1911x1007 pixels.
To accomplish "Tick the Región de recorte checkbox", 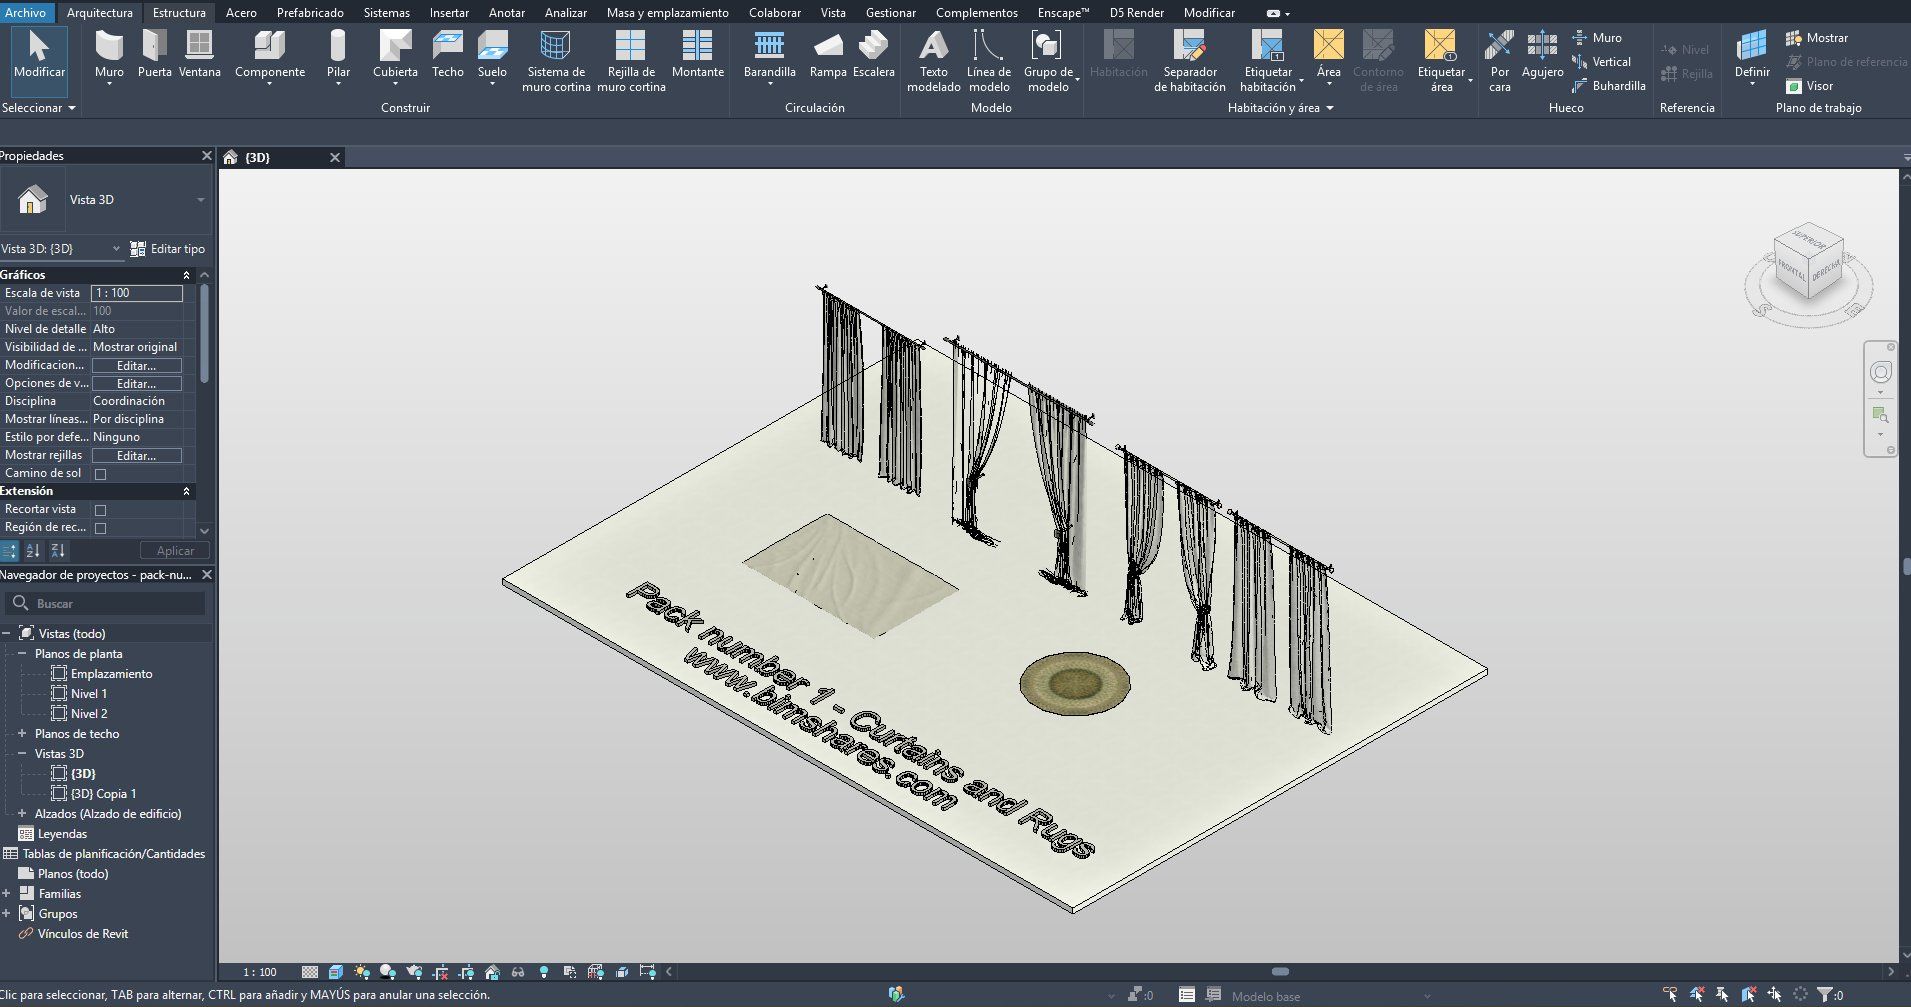I will click(x=100, y=528).
